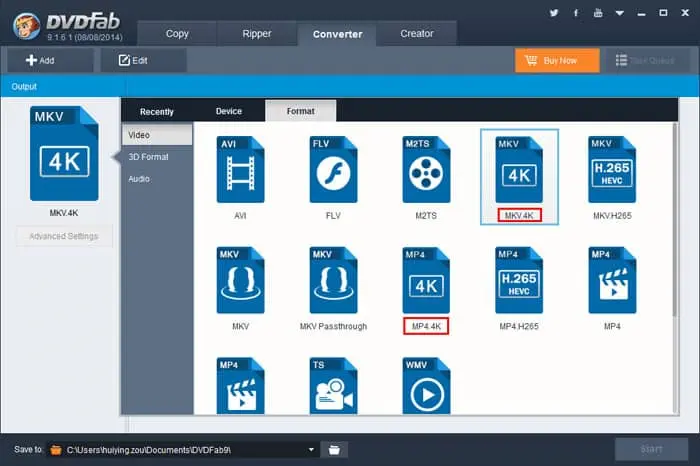This screenshot has width=700, height=466.
Task: Select the AVI format icon
Action: coord(240,169)
